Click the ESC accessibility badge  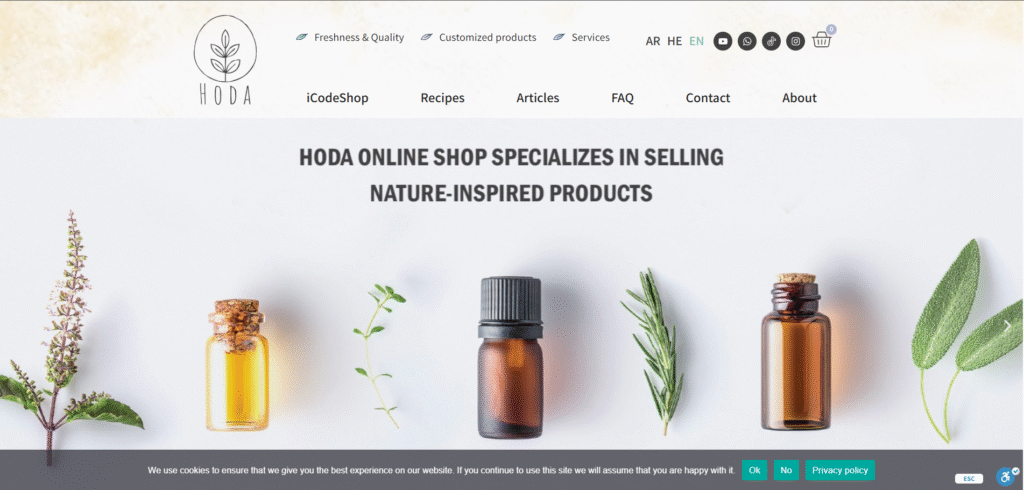[969, 479]
